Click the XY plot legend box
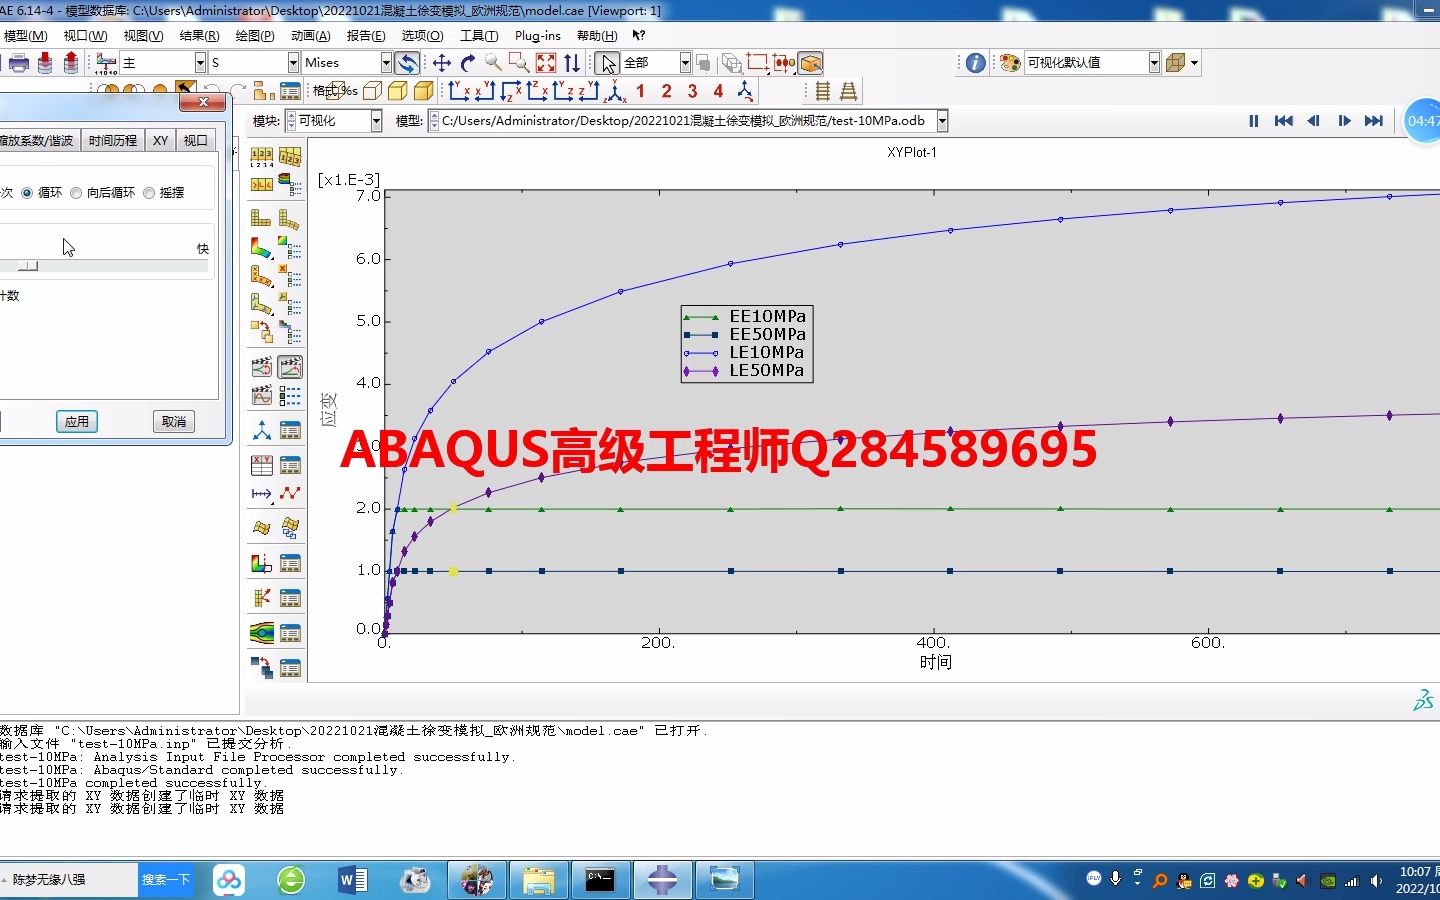 coord(747,344)
